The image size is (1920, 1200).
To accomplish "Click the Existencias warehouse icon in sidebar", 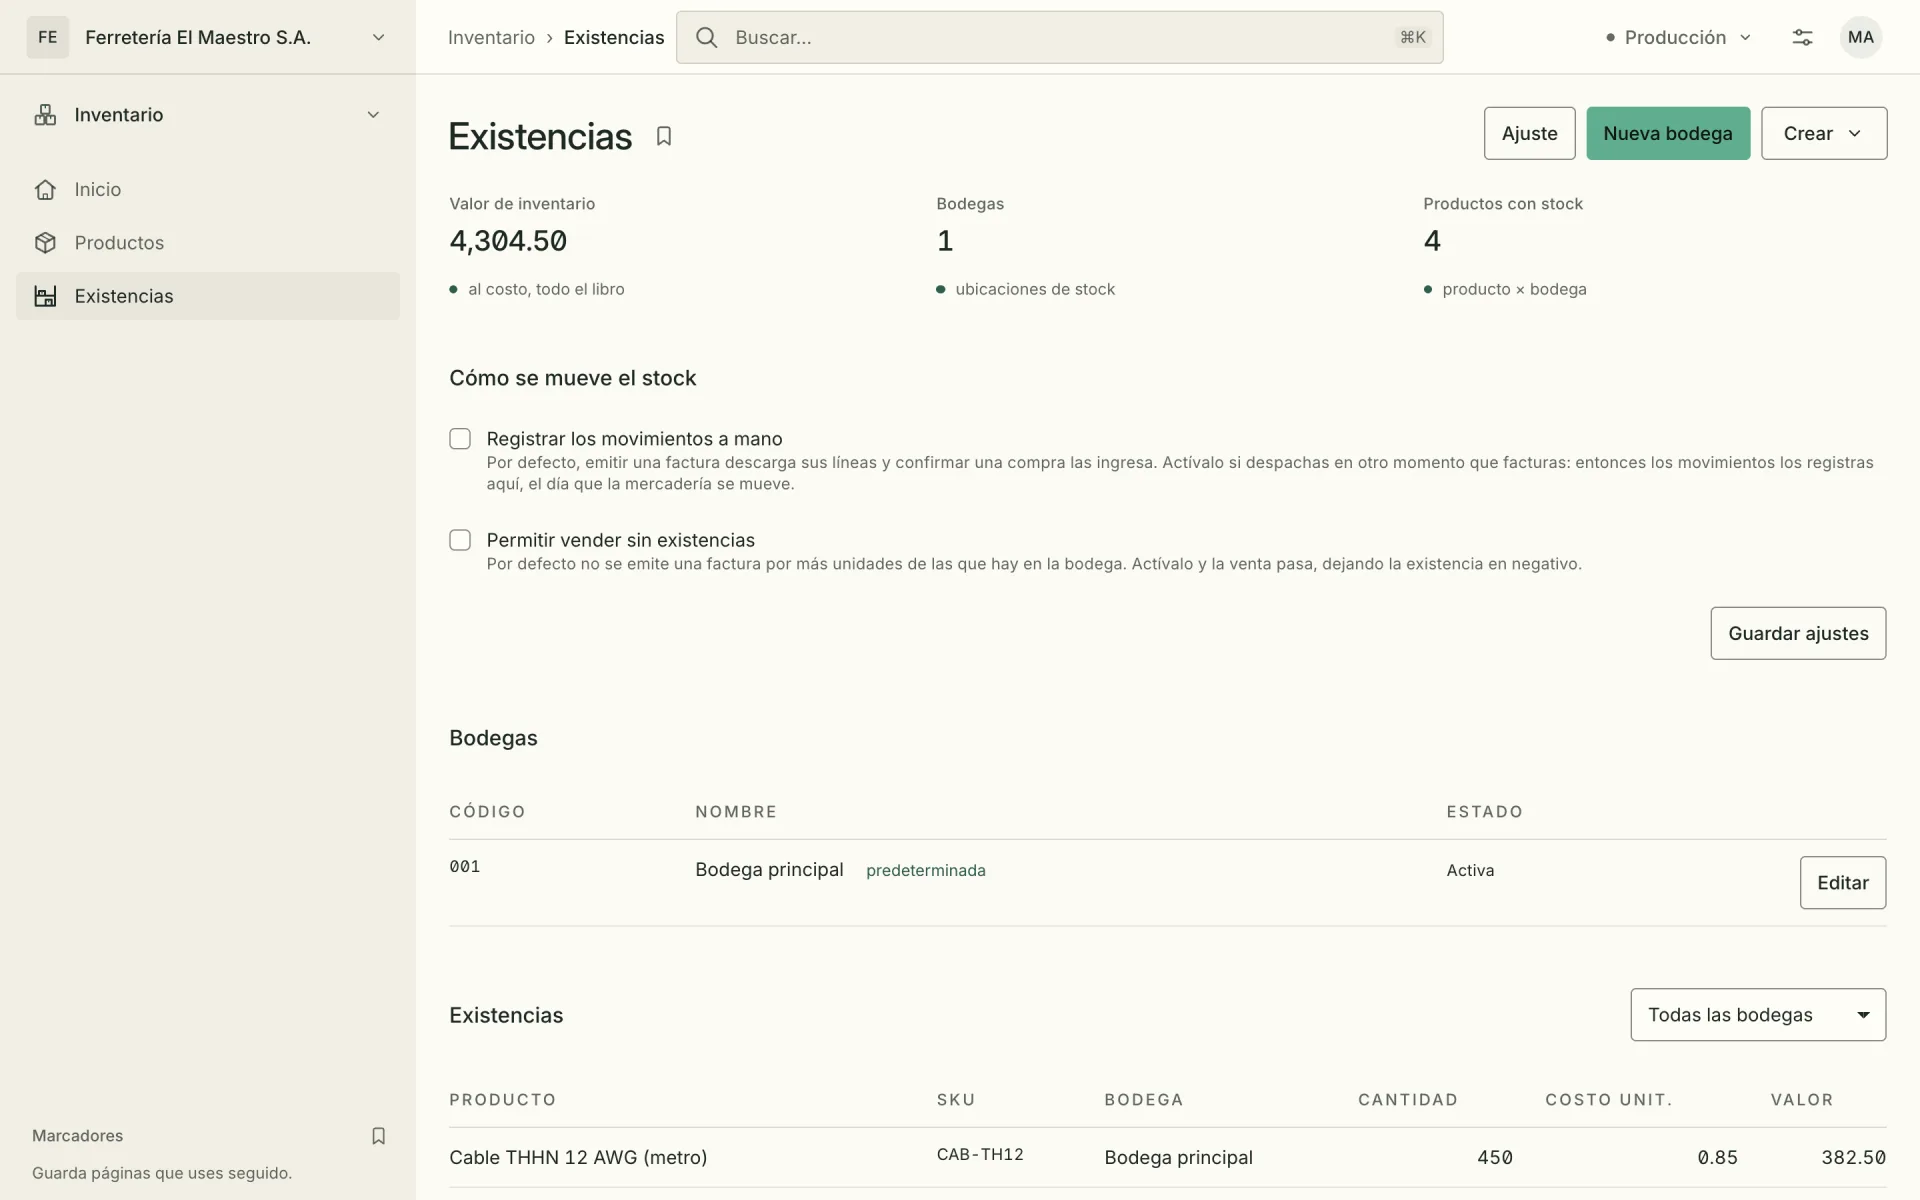I will click(x=45, y=296).
